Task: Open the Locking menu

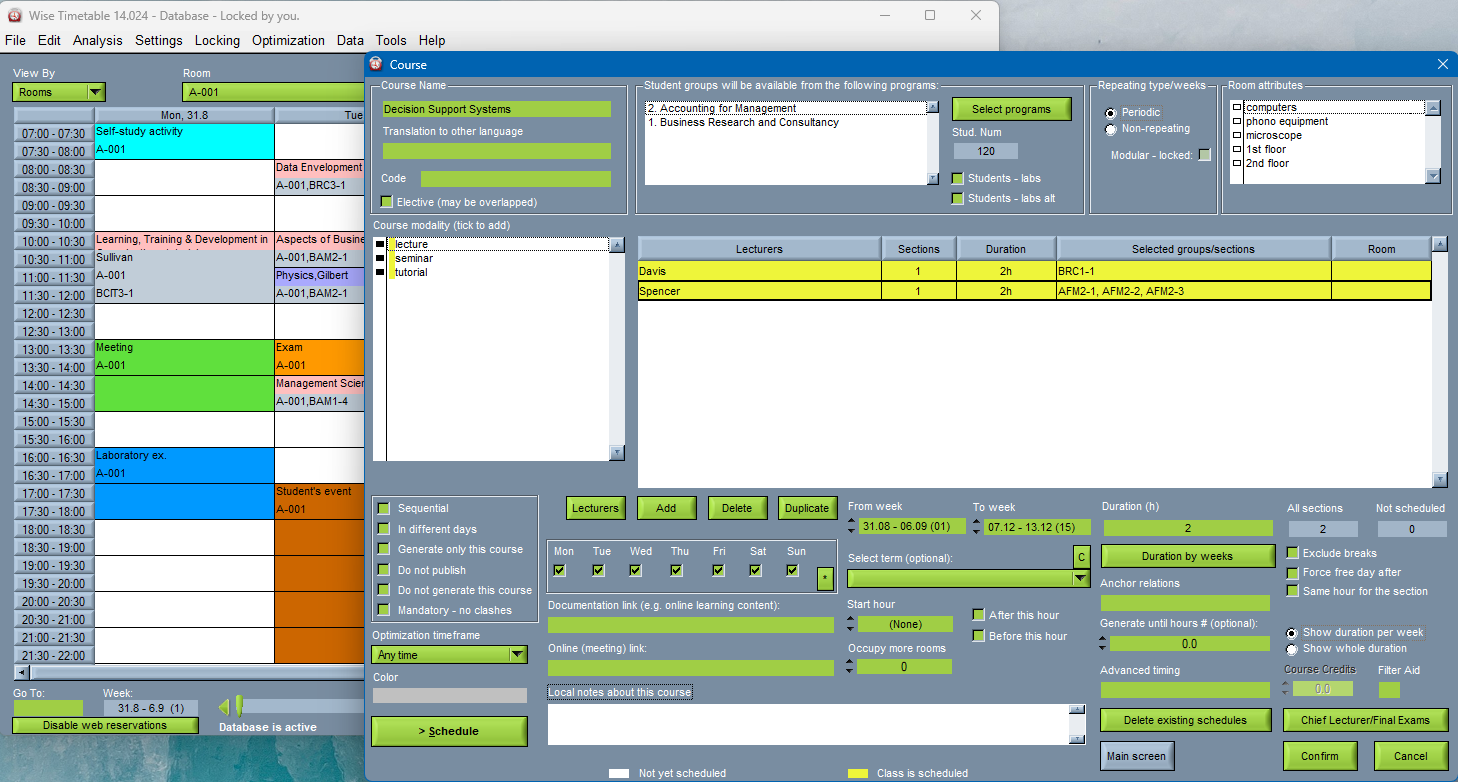Action: [x=217, y=41]
